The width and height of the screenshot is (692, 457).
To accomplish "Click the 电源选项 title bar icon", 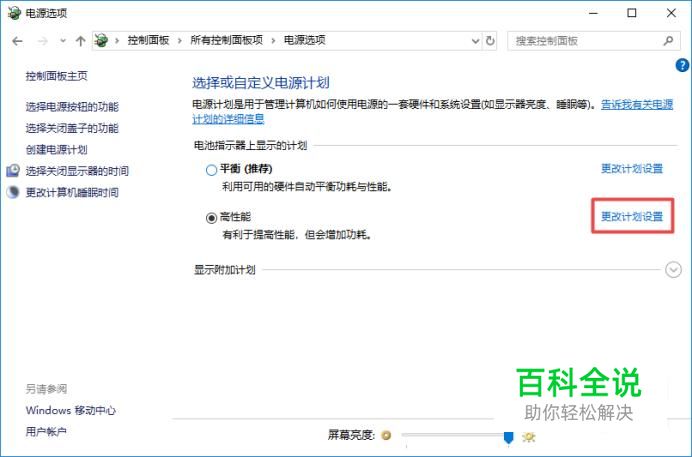I will click(14, 13).
